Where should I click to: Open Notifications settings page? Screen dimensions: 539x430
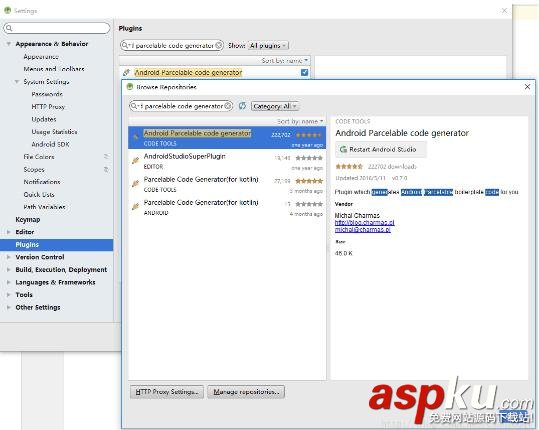[42, 182]
